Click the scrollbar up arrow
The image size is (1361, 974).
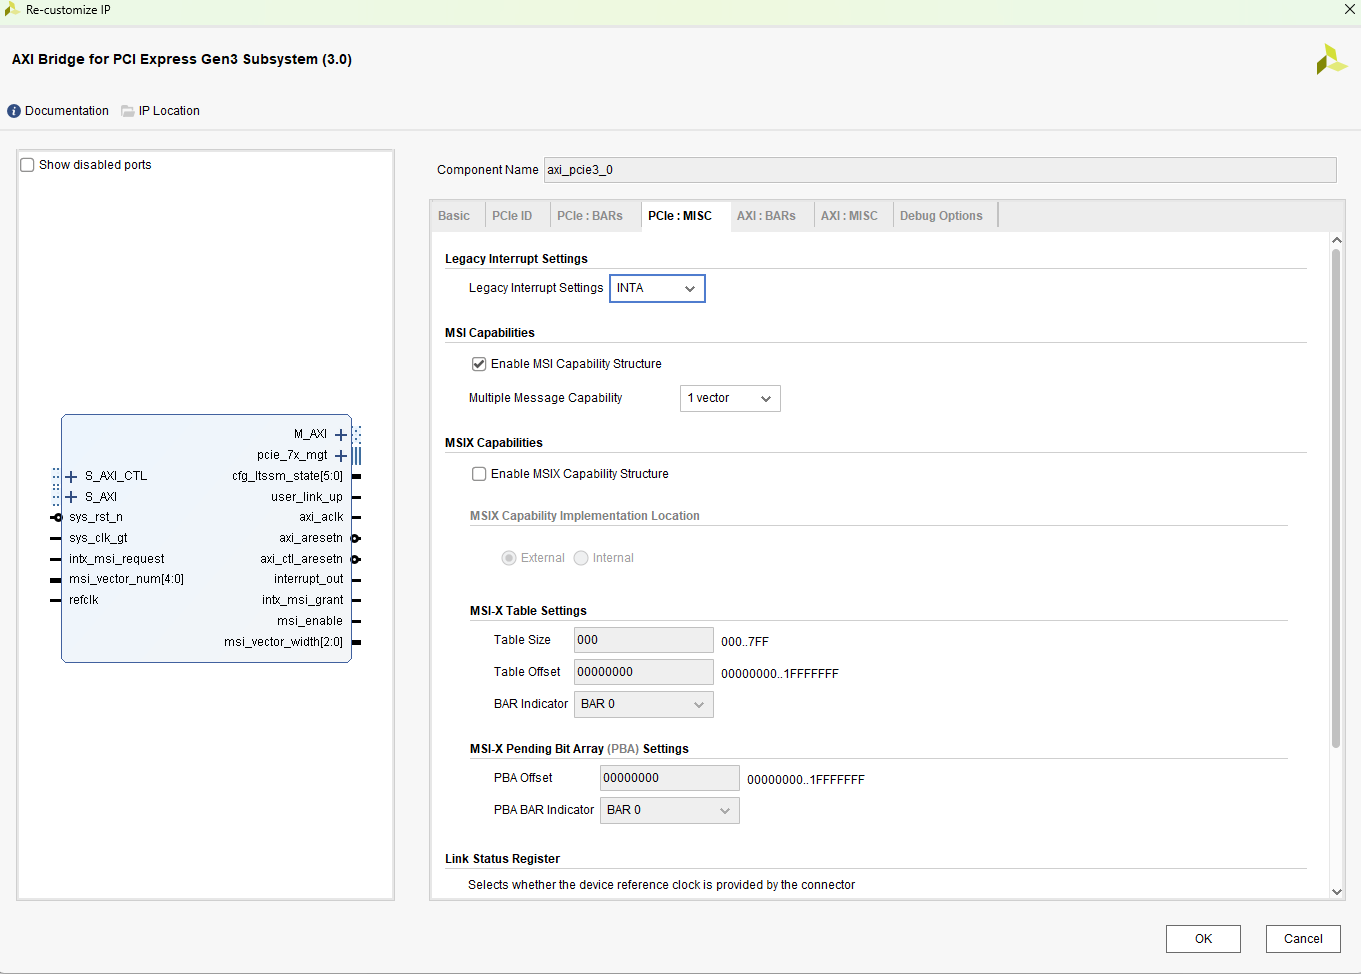1336,240
